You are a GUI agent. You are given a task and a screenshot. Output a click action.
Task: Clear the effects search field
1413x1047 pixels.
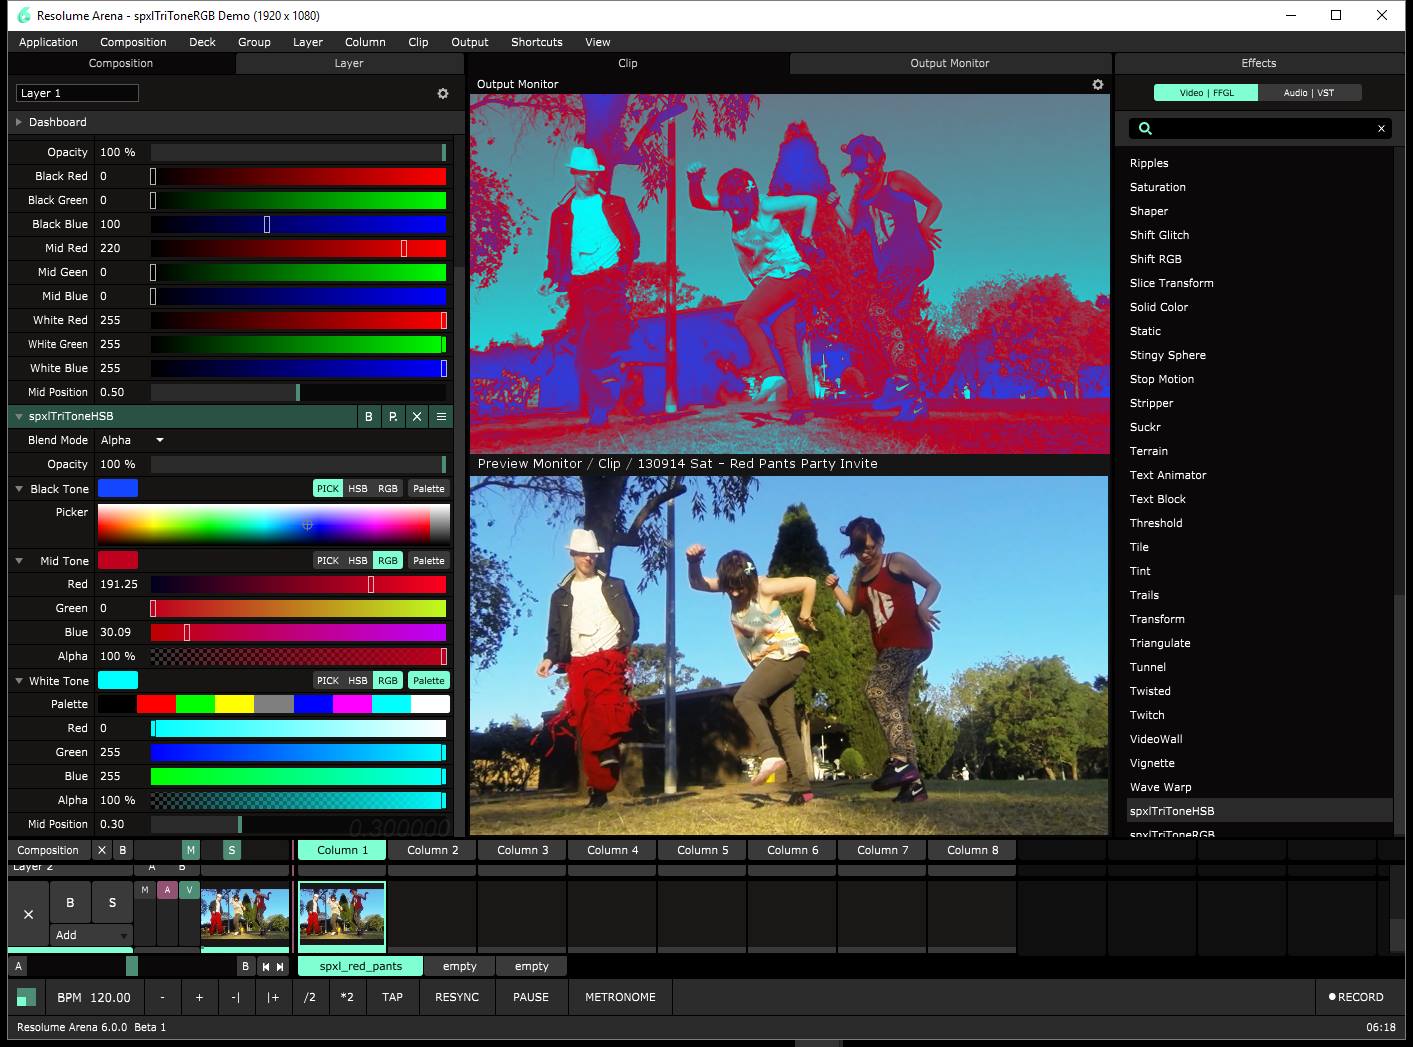coord(1381,128)
